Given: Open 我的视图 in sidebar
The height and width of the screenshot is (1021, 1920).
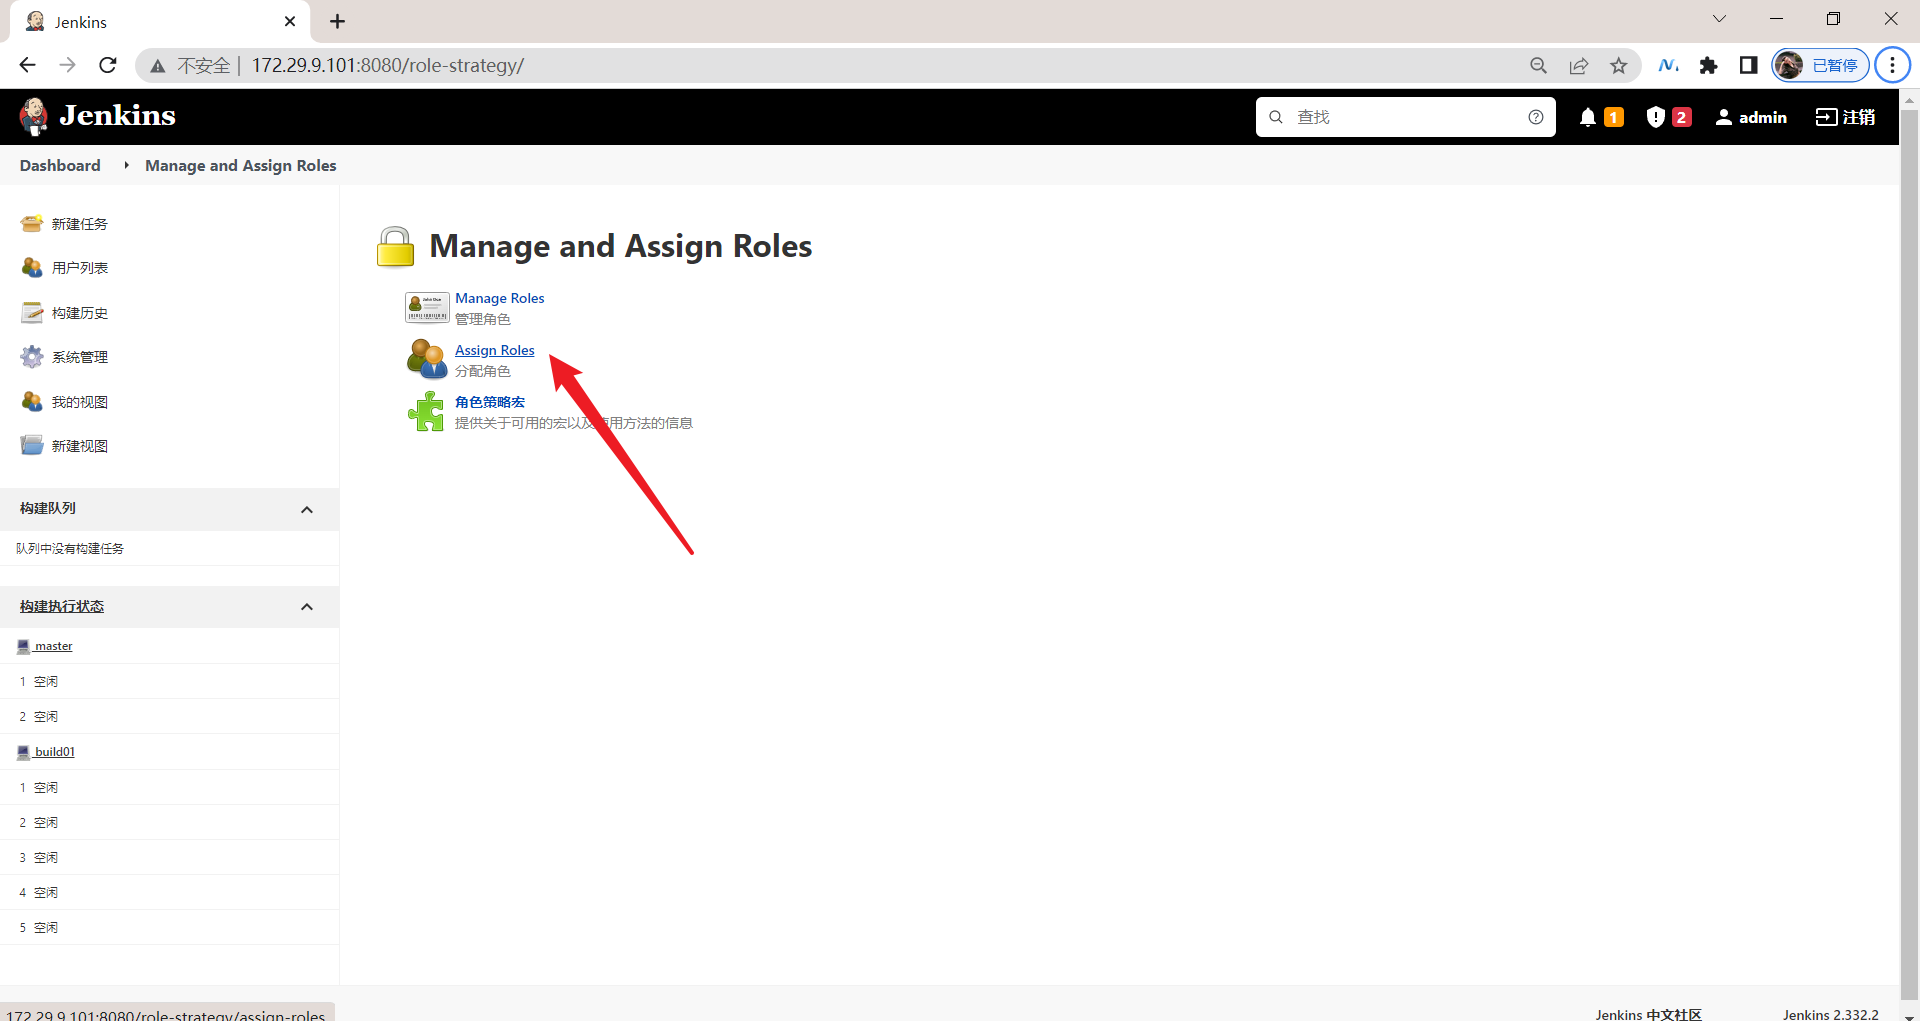Looking at the screenshot, I should pyautogui.click(x=80, y=402).
